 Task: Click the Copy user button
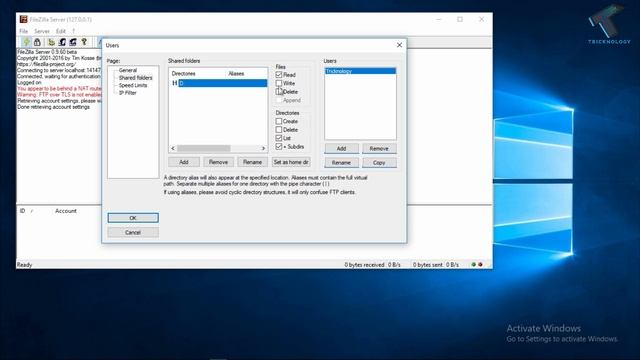379,162
